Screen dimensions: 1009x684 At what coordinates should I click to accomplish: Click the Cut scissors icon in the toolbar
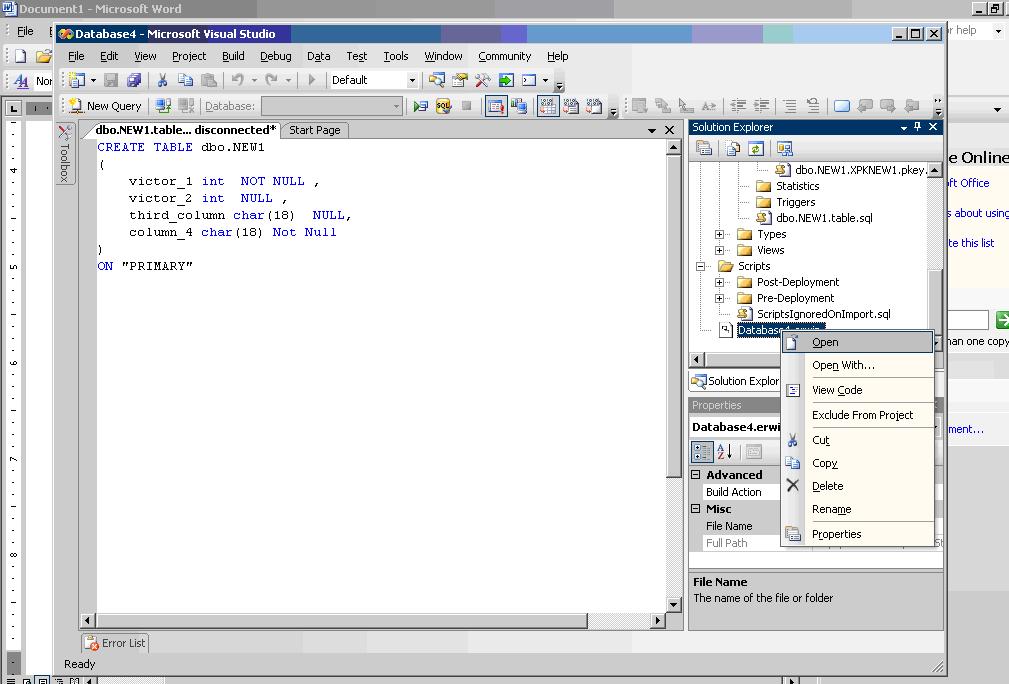(x=162, y=80)
